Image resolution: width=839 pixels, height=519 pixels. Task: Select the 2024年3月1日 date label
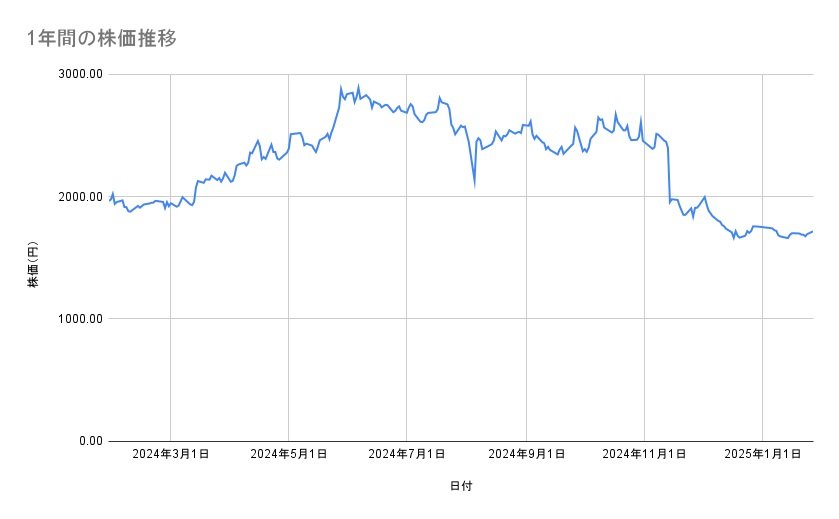171,455
